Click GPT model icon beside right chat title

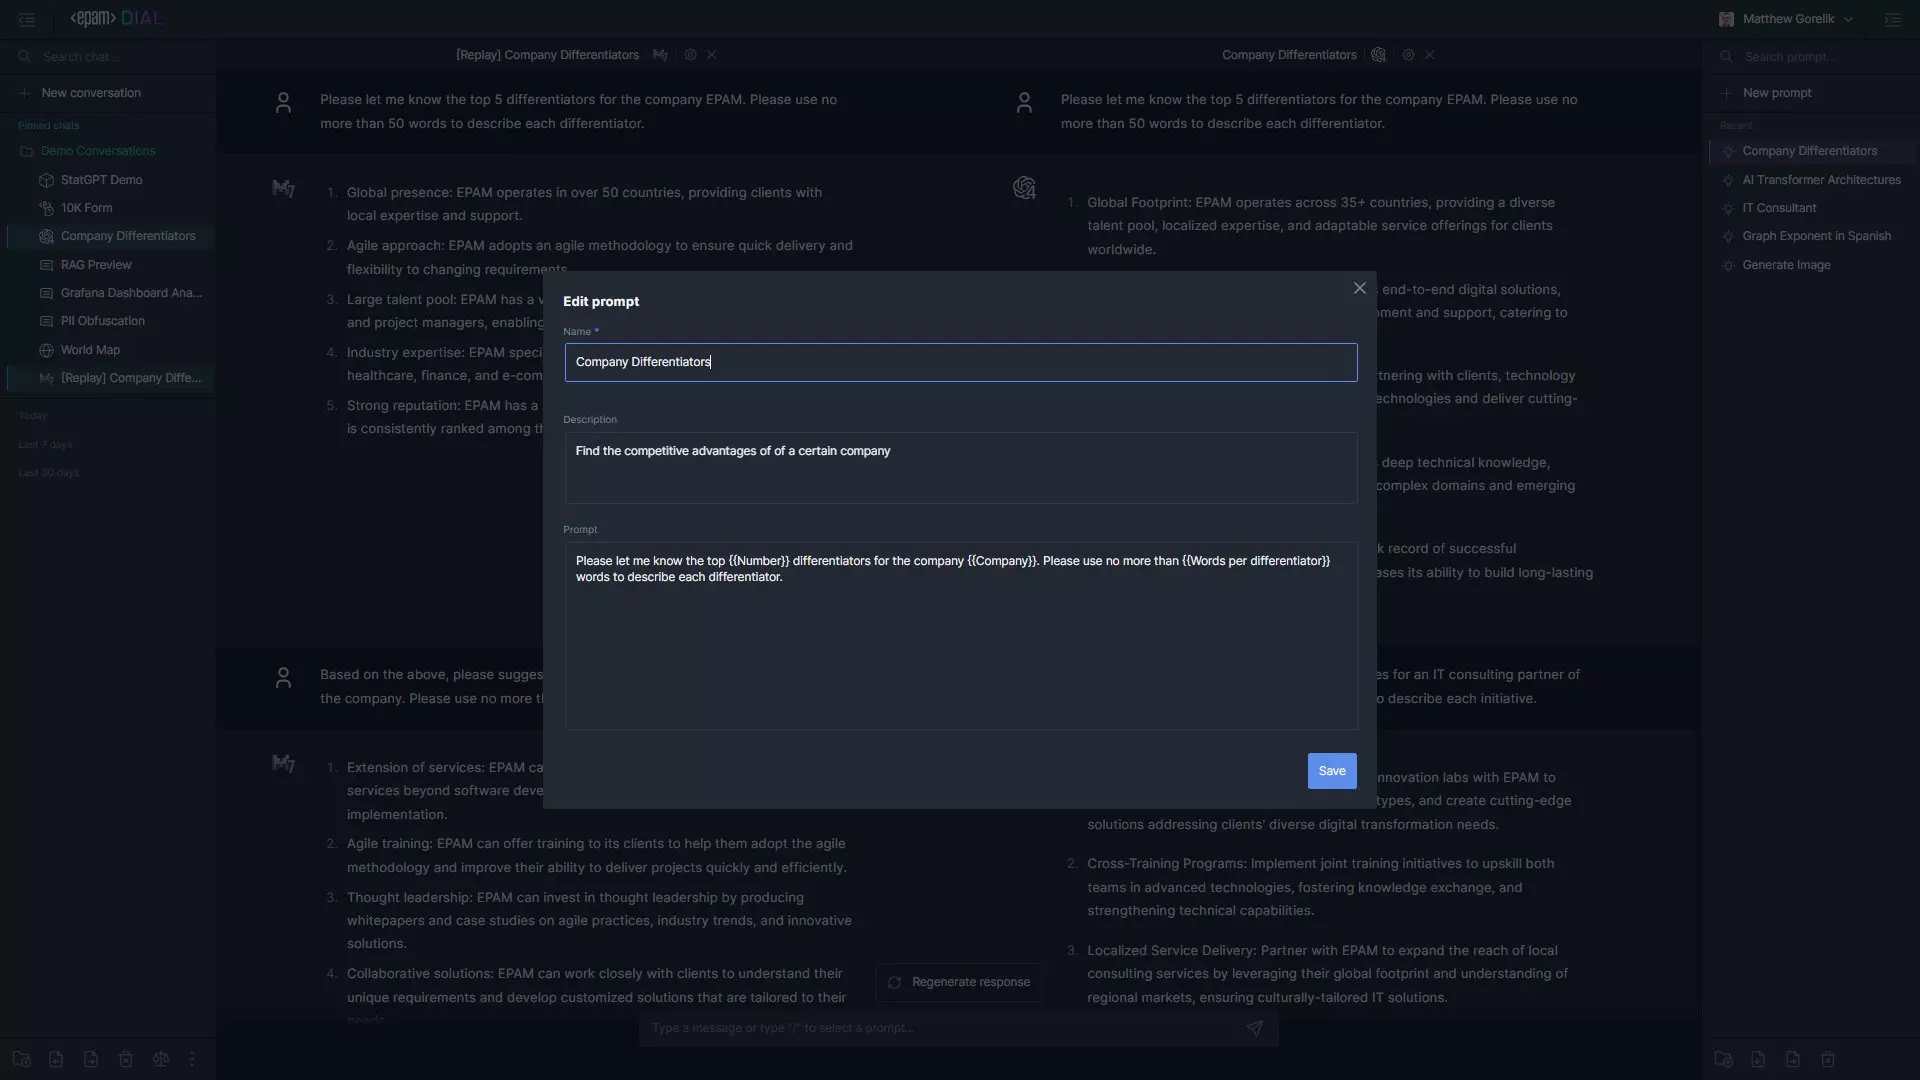1378,55
